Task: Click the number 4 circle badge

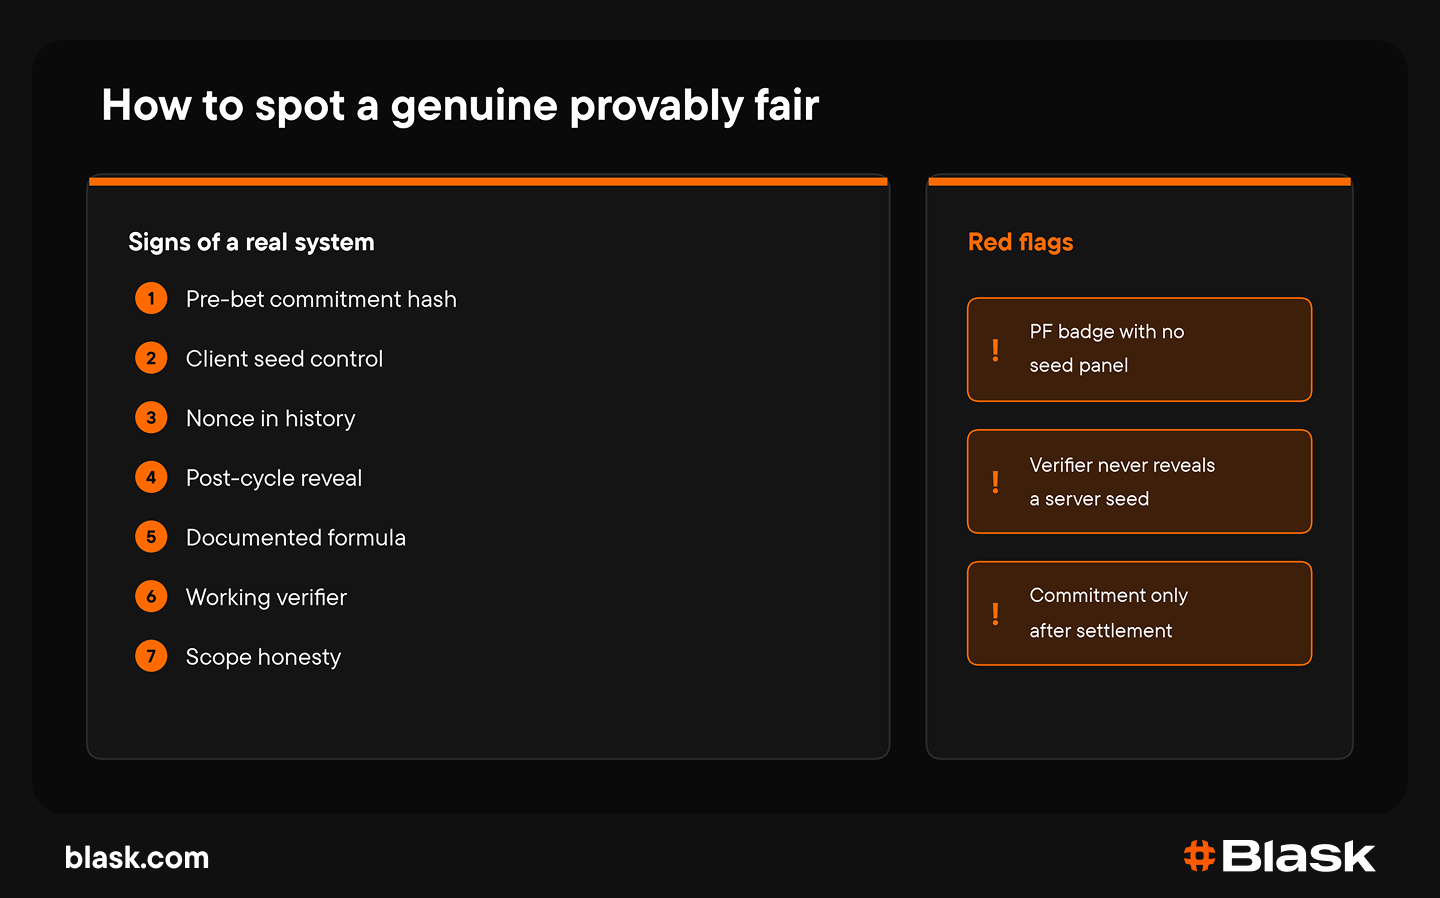Action: [151, 477]
